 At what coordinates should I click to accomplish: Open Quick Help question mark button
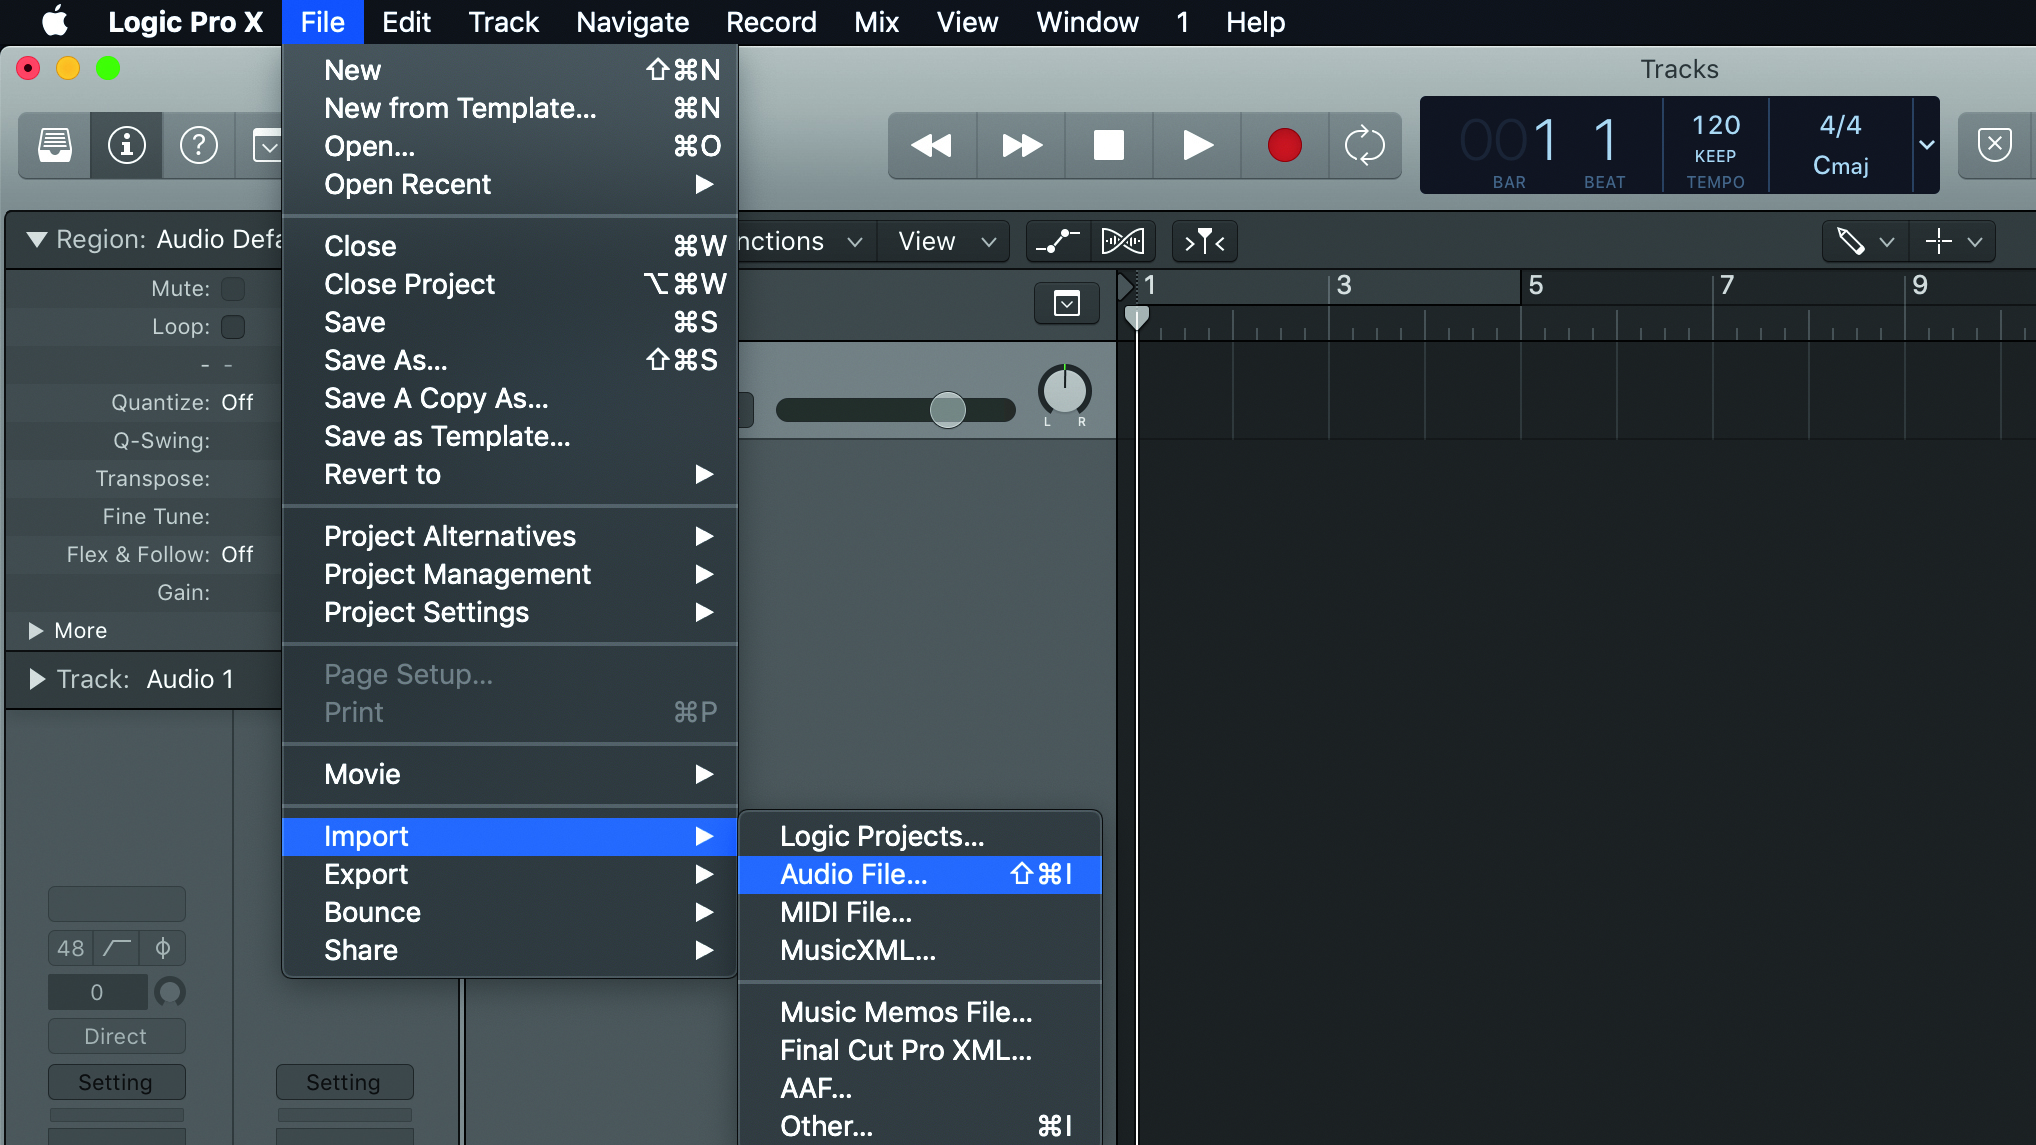coord(199,146)
